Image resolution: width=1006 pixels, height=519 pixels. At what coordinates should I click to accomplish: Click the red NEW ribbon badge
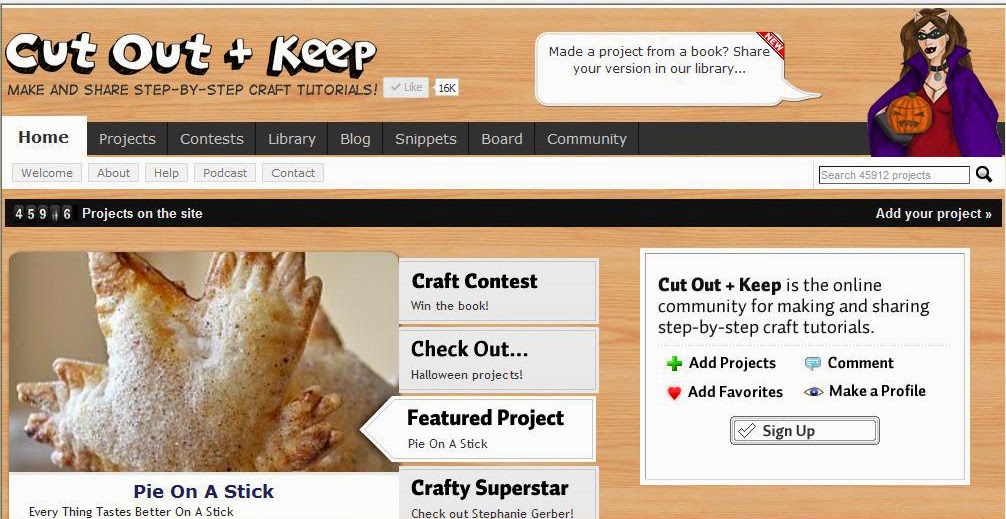pos(772,44)
